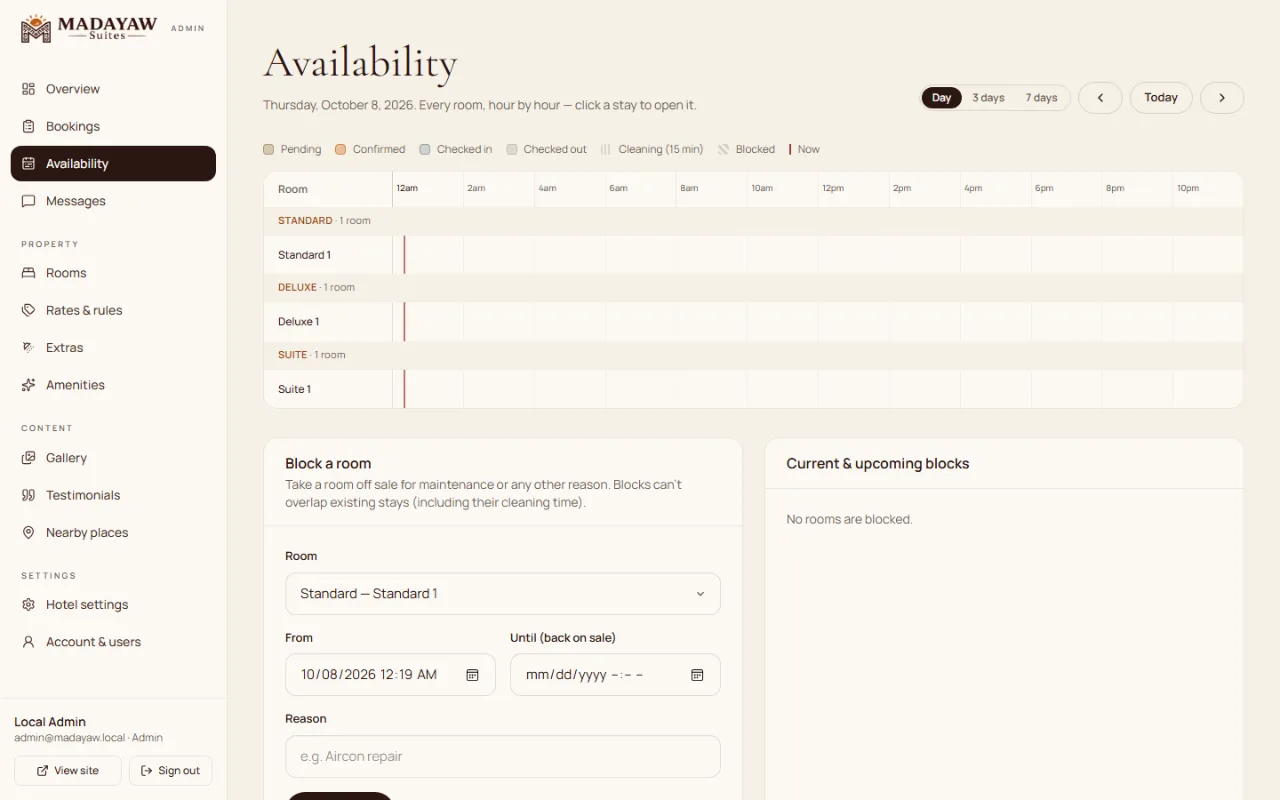Screen dimensions: 1280x800
Task: Click the Extras icon in sidebar
Action: [29, 348]
